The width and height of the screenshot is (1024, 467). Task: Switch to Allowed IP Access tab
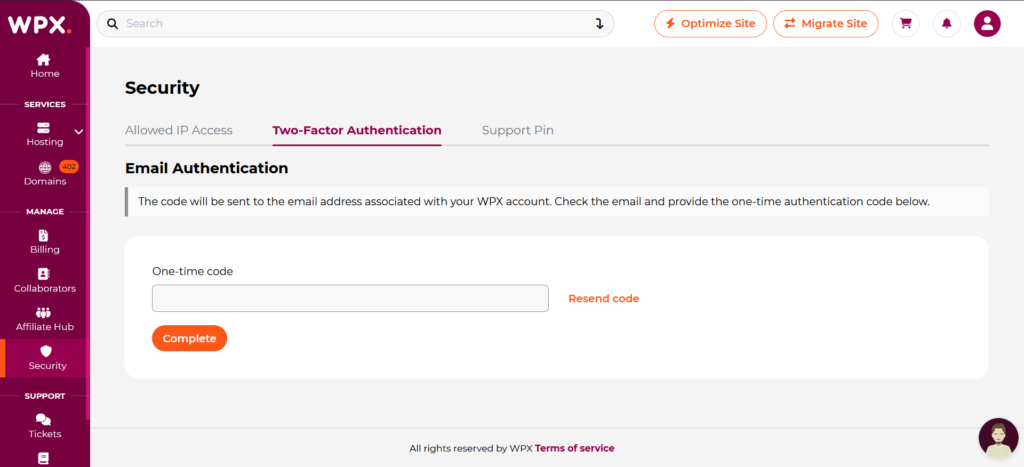click(x=179, y=130)
